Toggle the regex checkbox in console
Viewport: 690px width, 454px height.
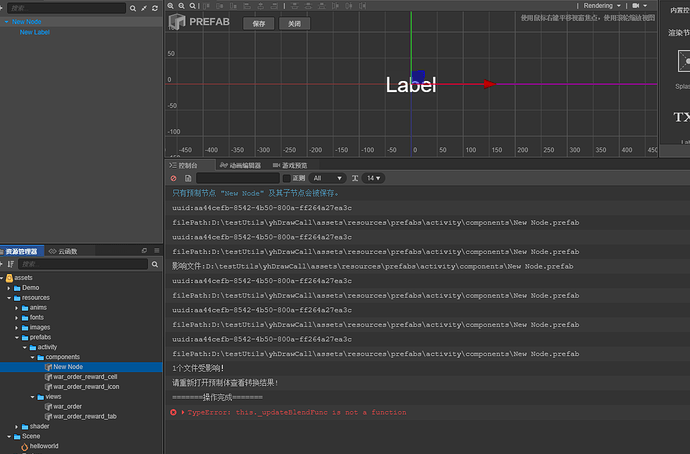pyautogui.click(x=287, y=178)
